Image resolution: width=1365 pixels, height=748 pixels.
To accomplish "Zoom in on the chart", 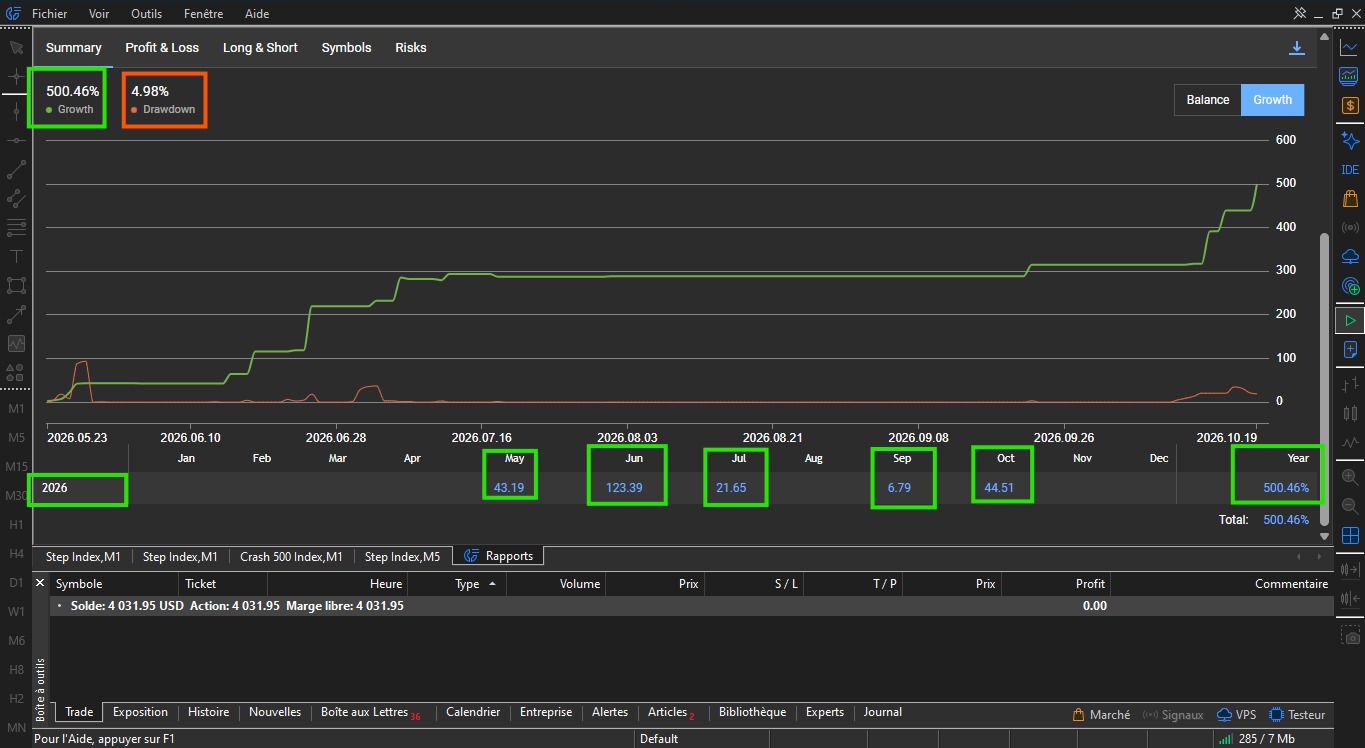I will pyautogui.click(x=1350, y=478).
